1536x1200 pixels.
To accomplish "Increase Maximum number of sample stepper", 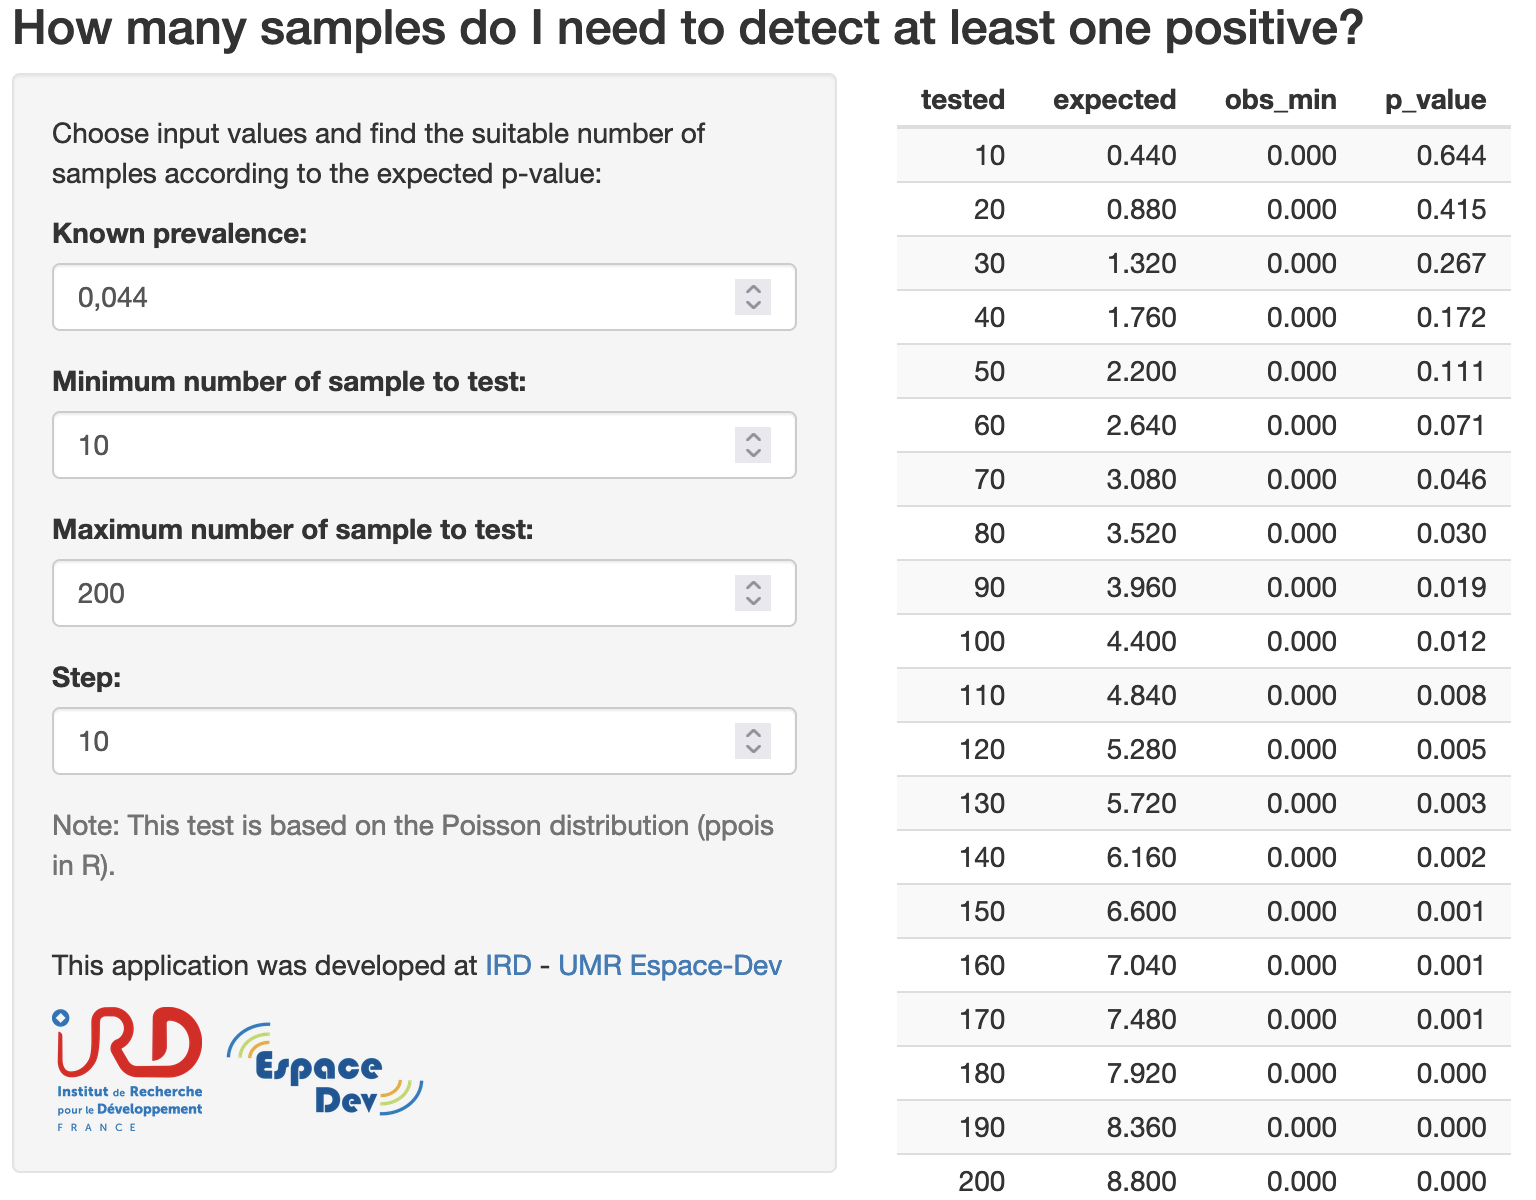I will (x=753, y=584).
